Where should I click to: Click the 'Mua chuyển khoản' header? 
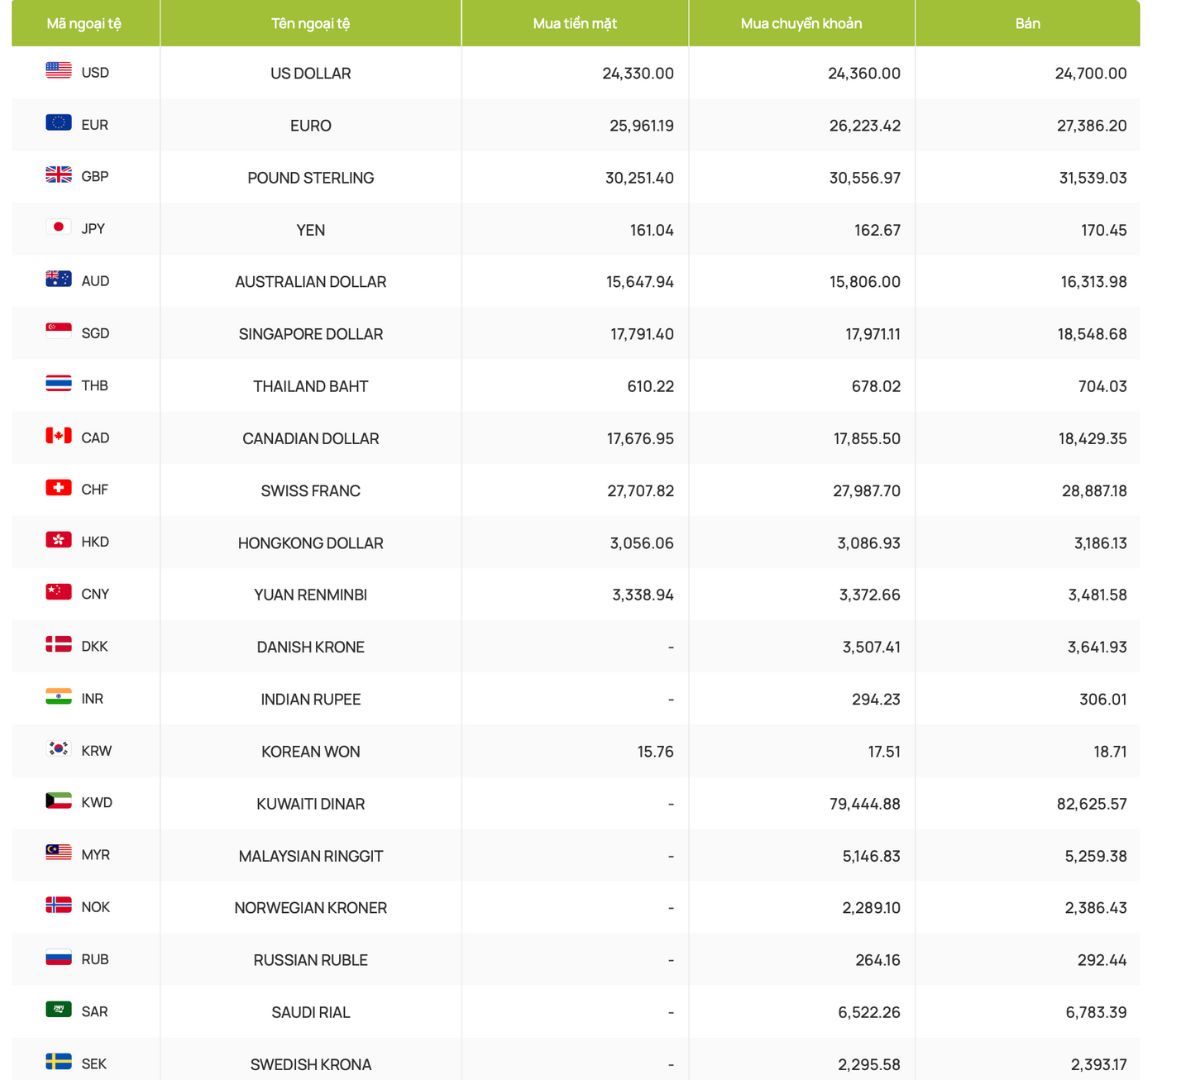point(801,23)
